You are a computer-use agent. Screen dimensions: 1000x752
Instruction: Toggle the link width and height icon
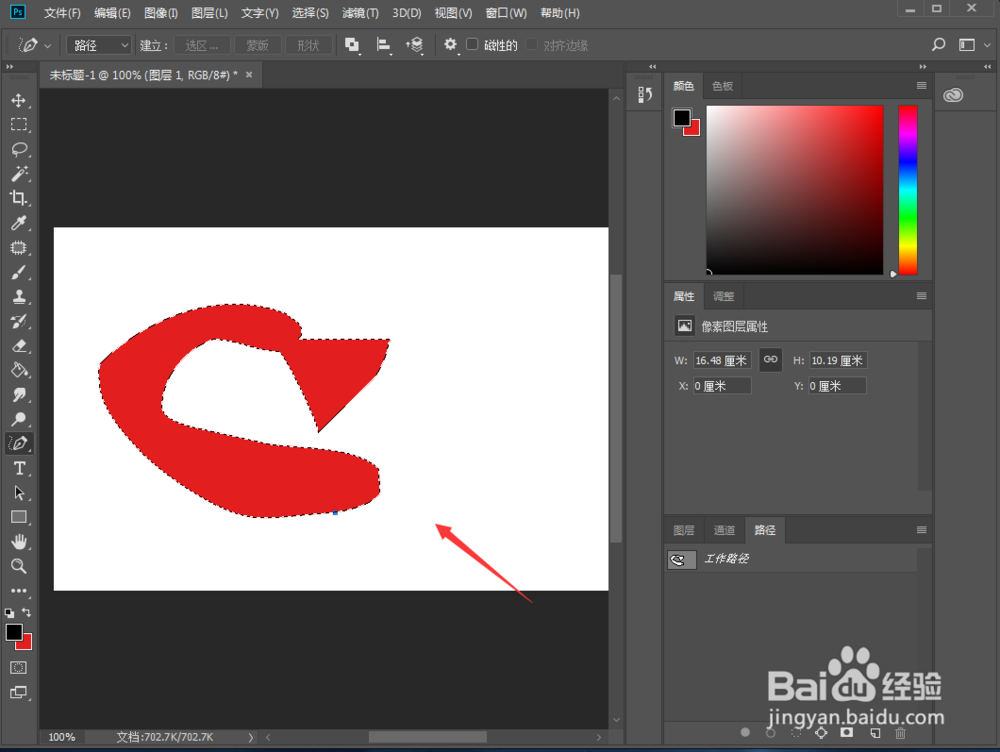point(770,359)
